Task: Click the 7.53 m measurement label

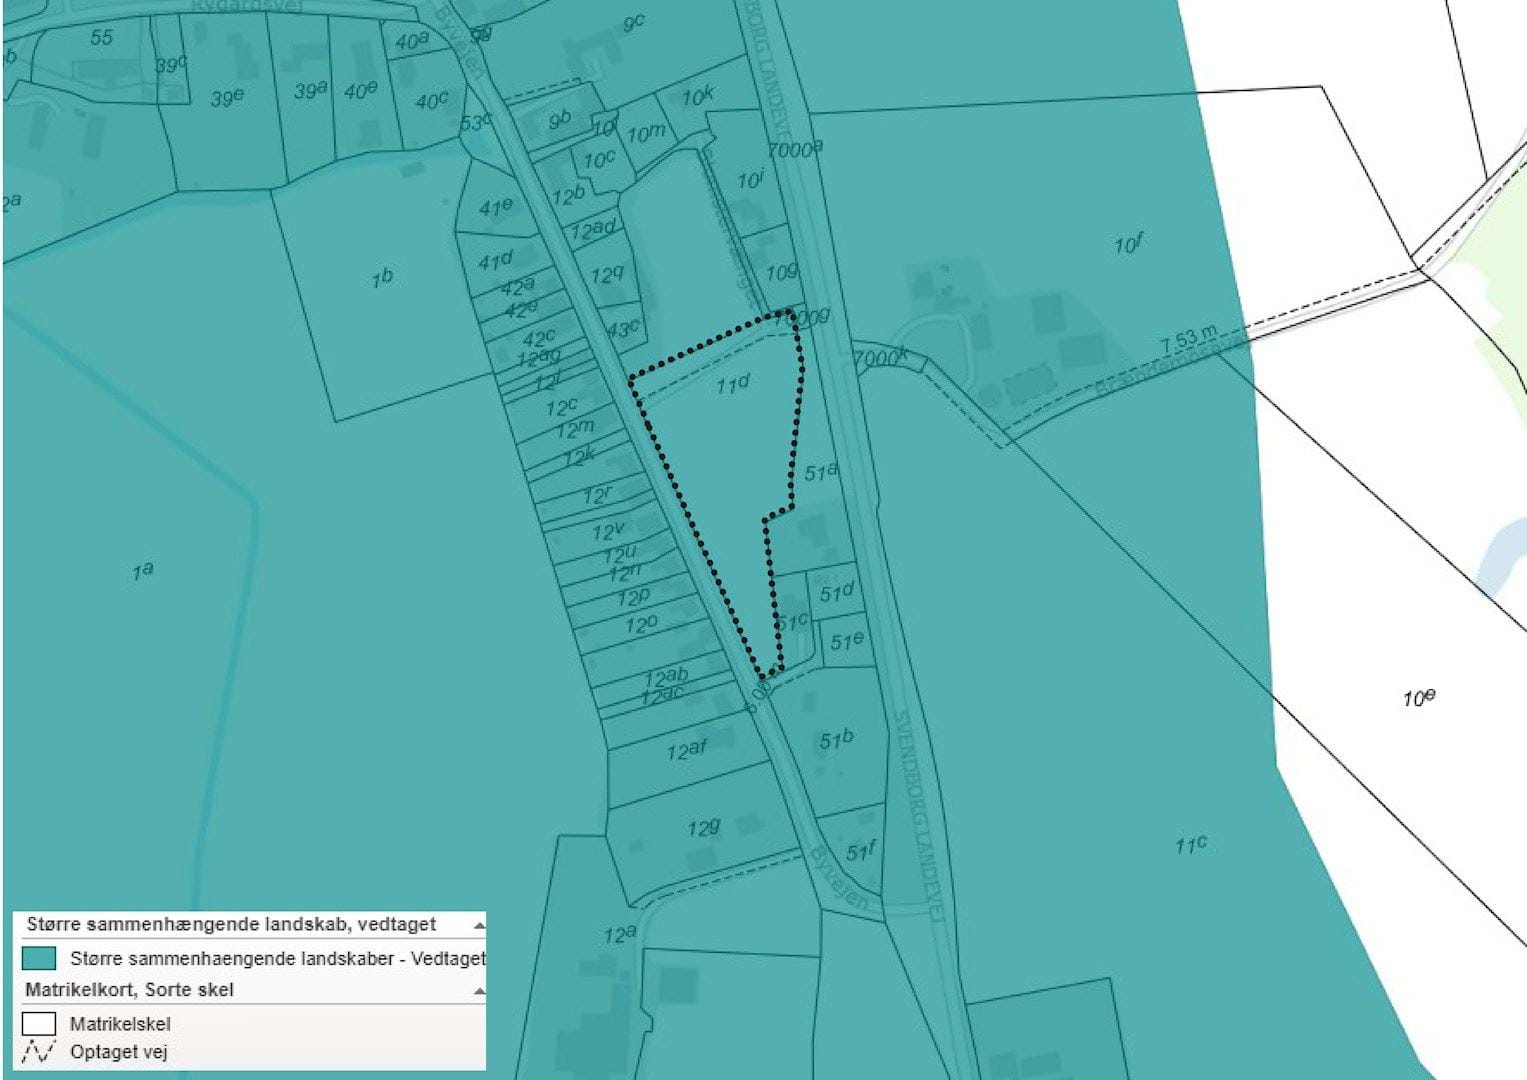Action: pos(1188,340)
